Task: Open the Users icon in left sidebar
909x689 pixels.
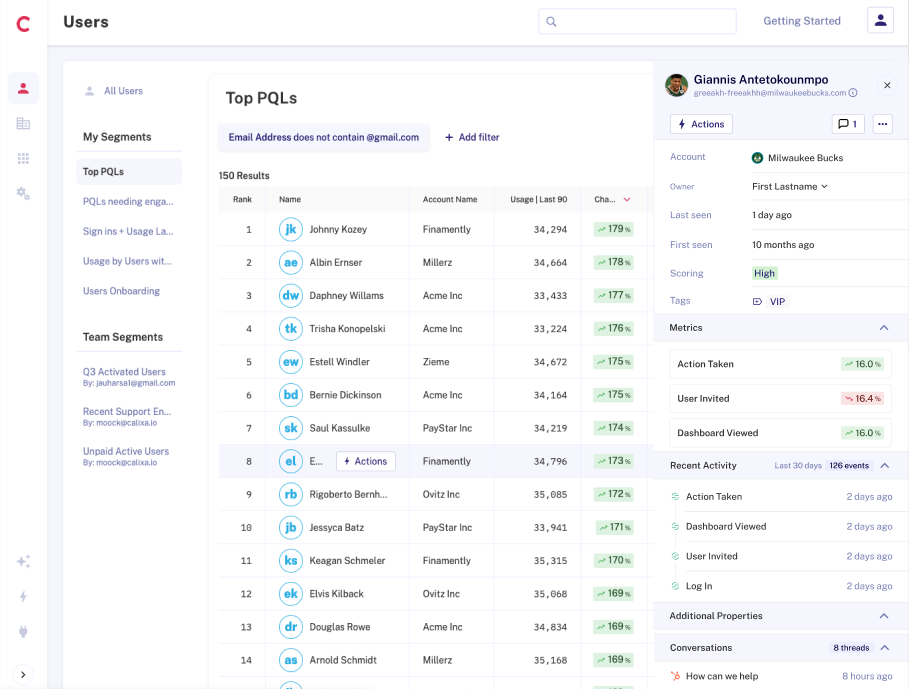Action: pyautogui.click(x=23, y=88)
